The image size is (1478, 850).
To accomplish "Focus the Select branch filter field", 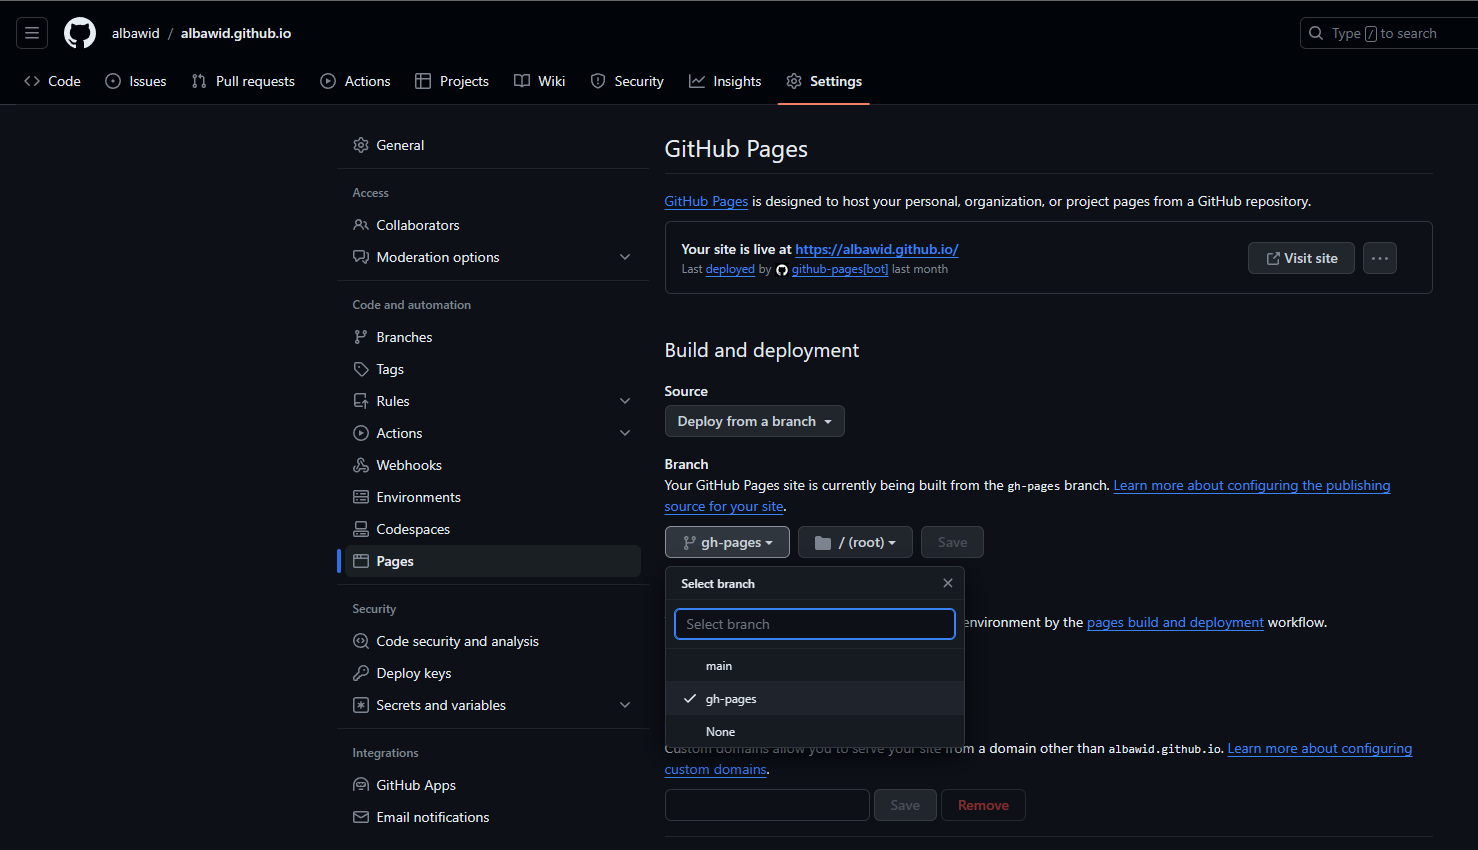I will (814, 624).
